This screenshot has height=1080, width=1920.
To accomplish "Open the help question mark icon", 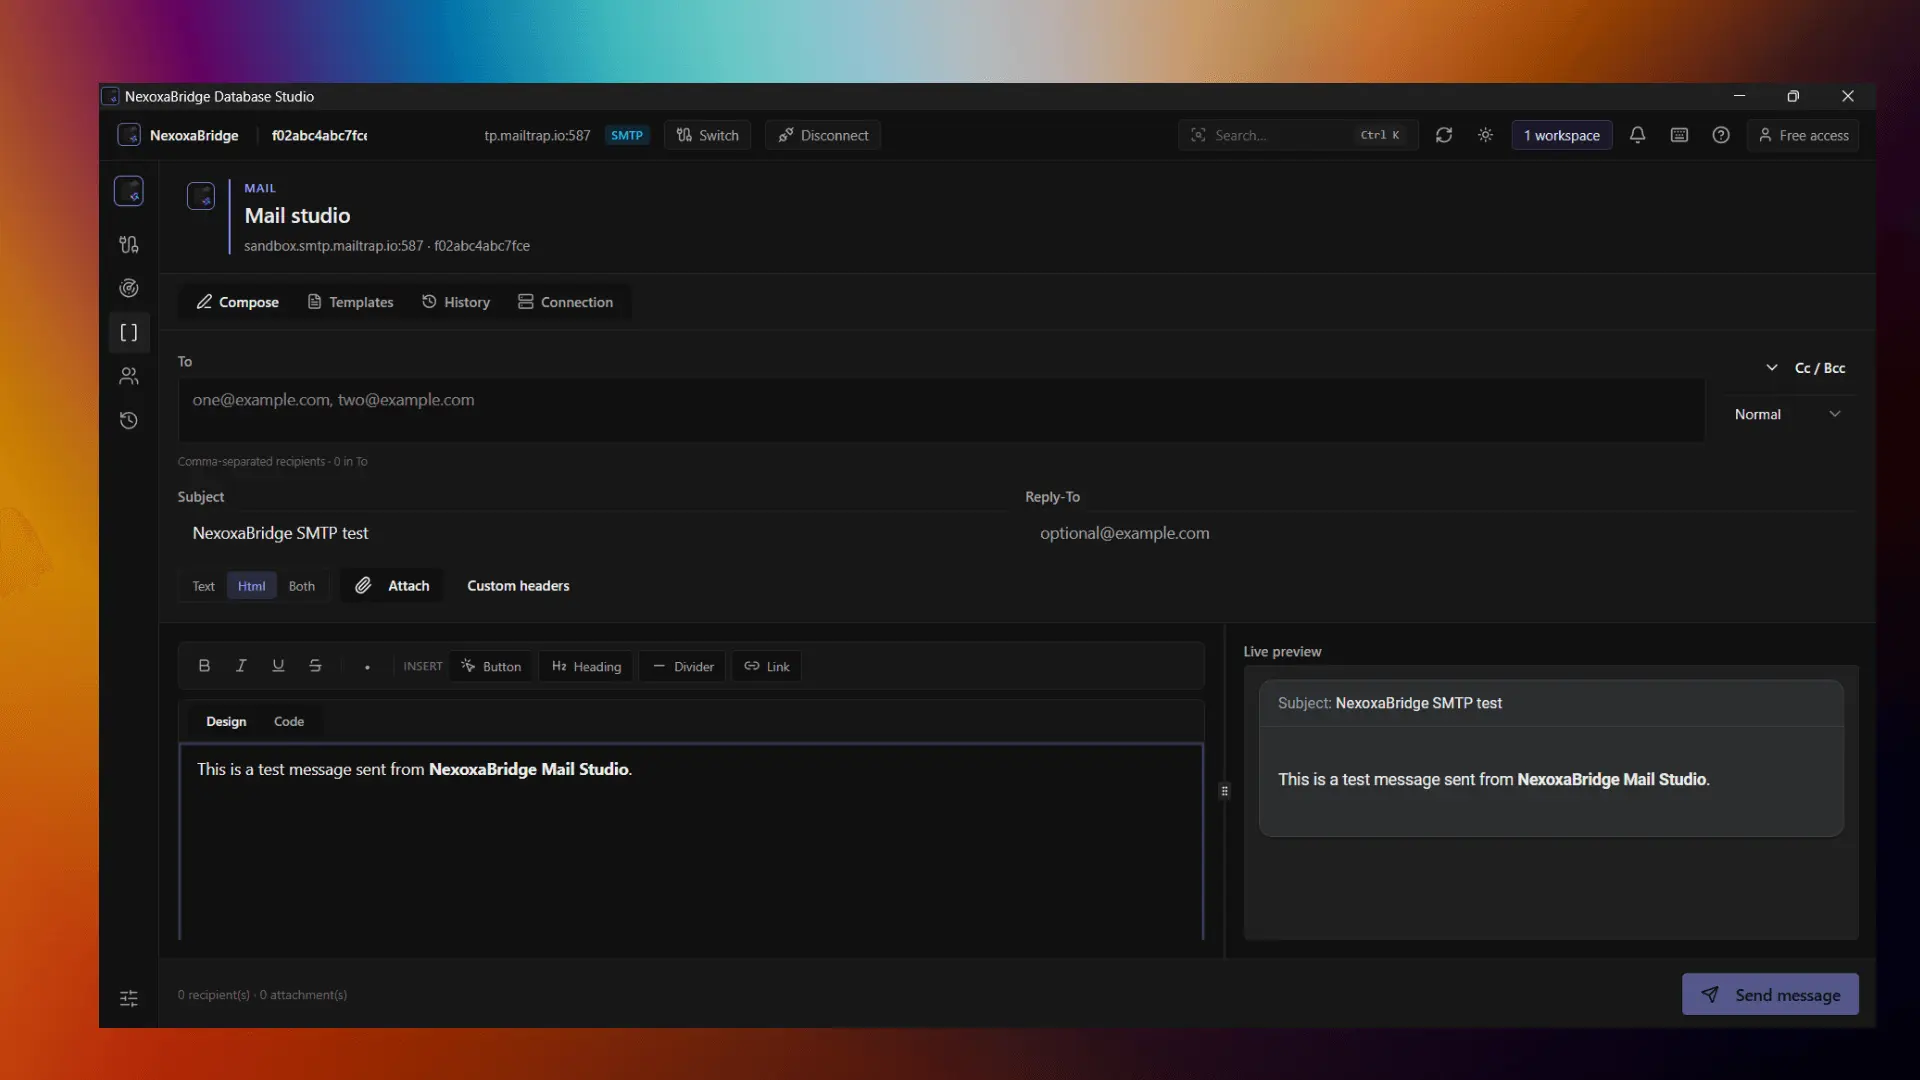I will pyautogui.click(x=1721, y=135).
